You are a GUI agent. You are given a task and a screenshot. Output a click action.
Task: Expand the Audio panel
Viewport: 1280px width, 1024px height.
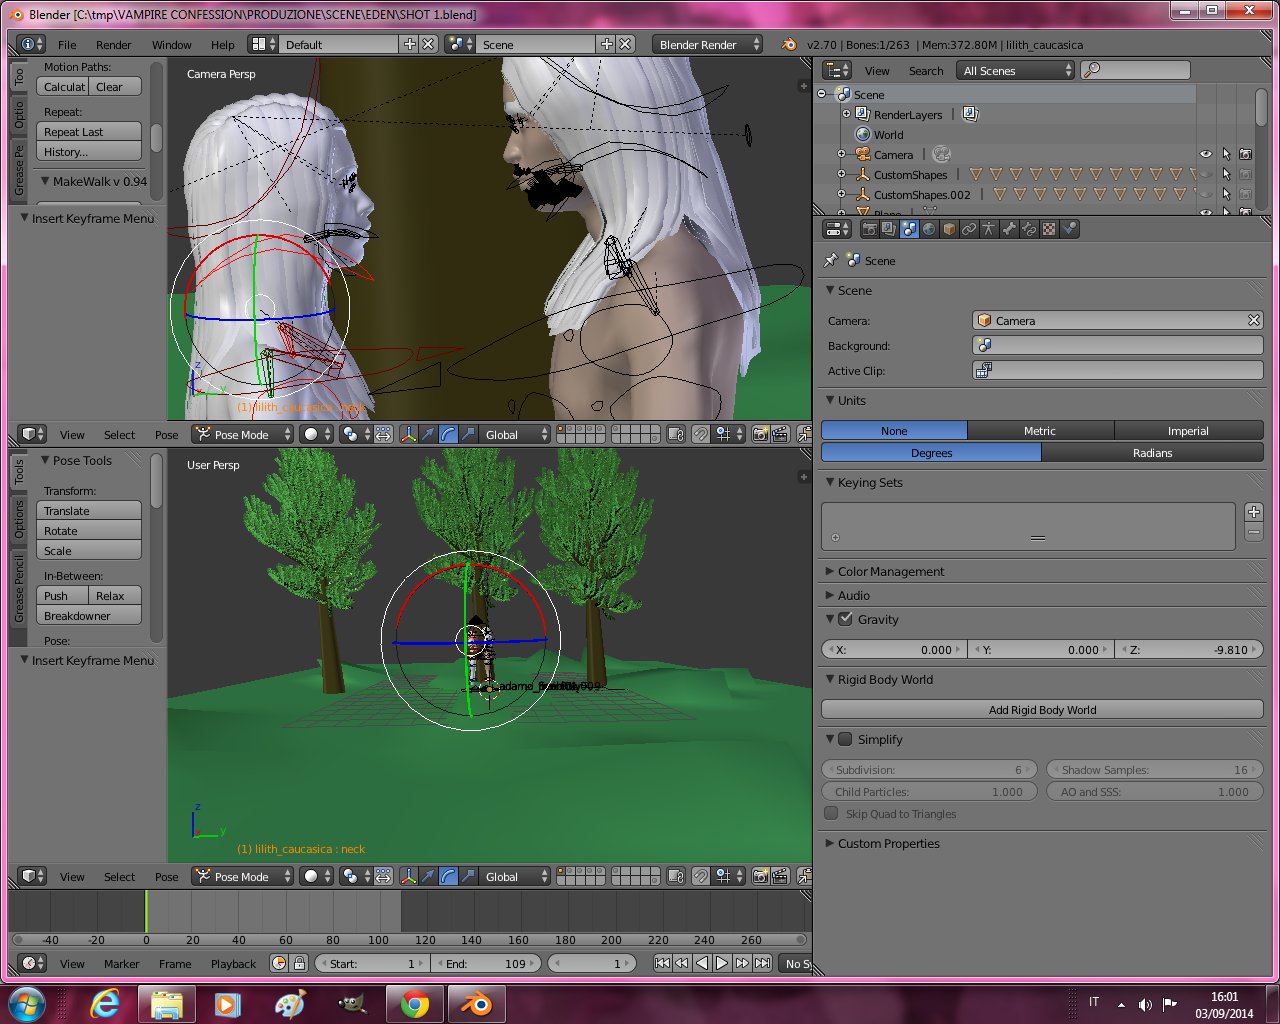point(853,595)
